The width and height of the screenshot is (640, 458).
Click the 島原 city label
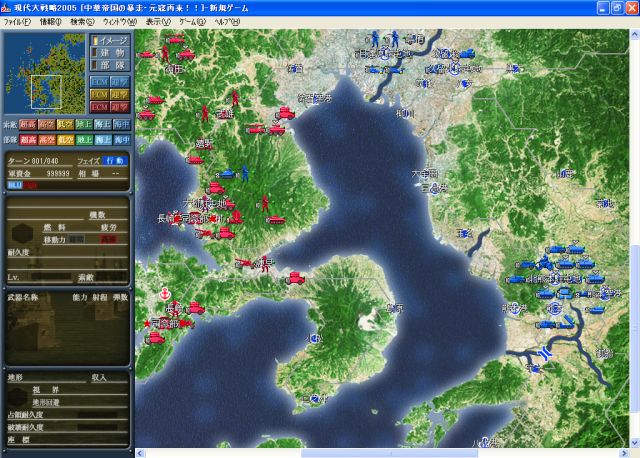(395, 308)
